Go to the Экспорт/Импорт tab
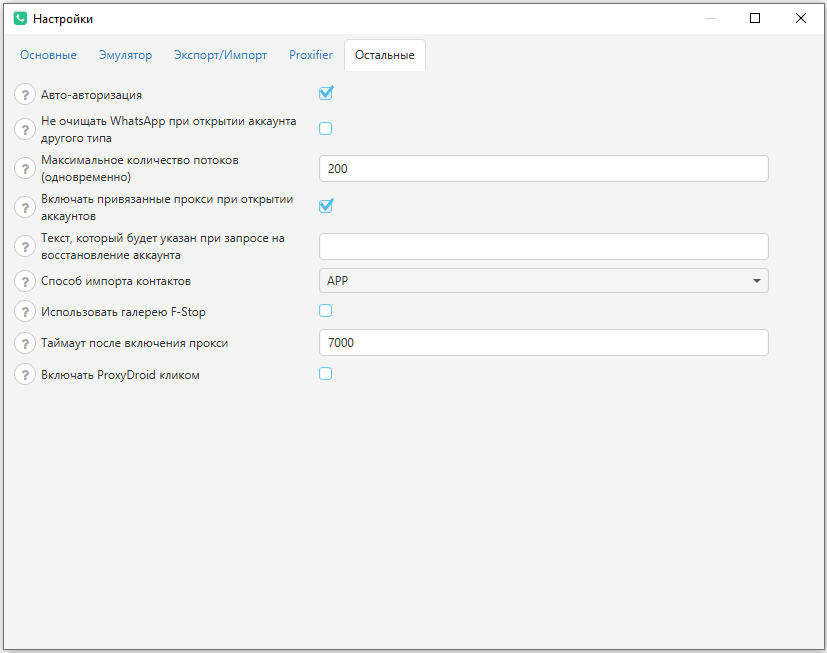This screenshot has height=653, width=827. coord(220,55)
